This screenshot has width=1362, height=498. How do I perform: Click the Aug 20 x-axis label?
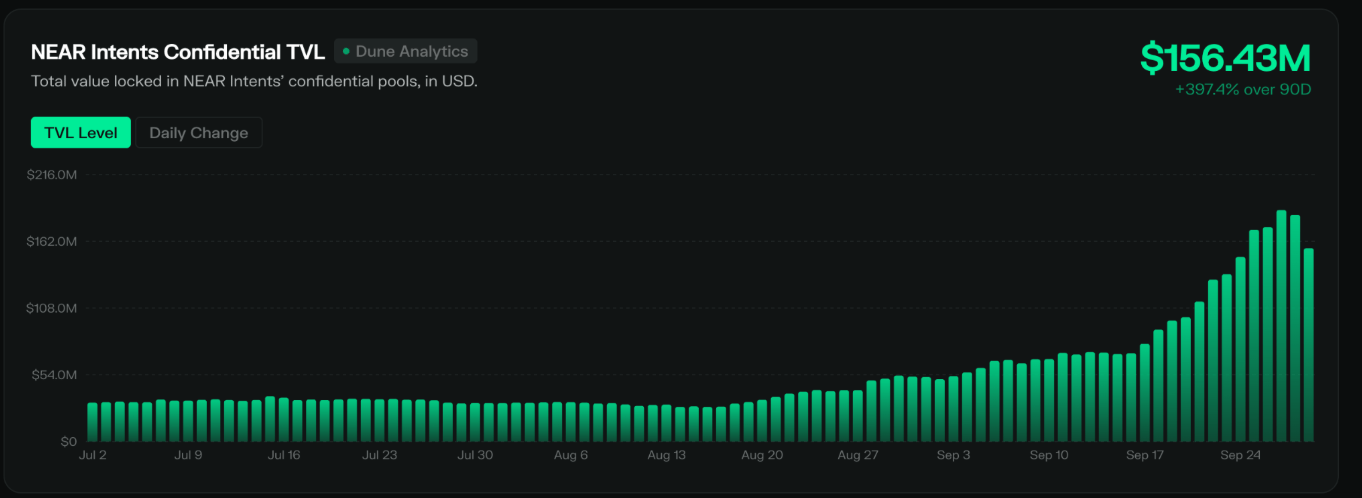tap(762, 455)
